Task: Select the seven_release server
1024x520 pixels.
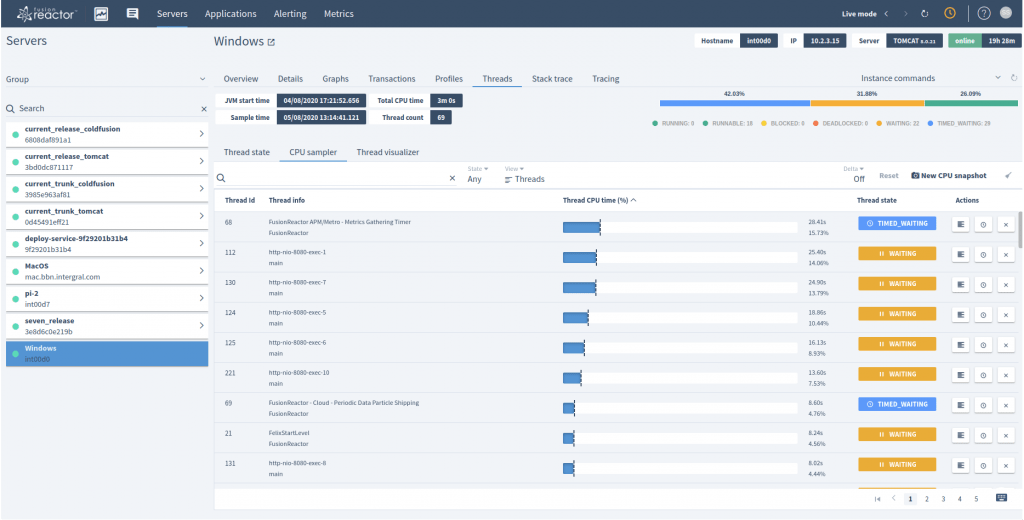Action: click(107, 326)
